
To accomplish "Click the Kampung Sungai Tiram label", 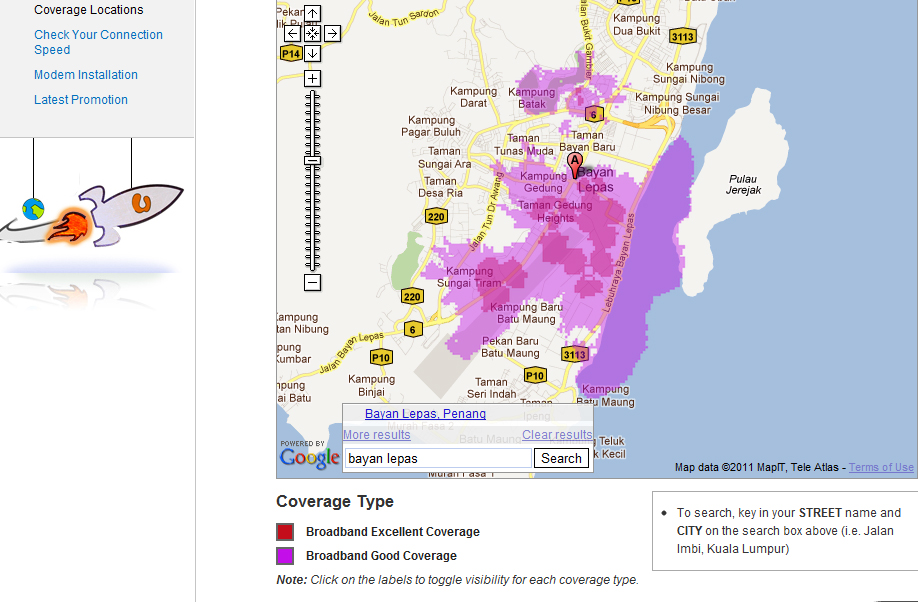I will coord(470,277).
